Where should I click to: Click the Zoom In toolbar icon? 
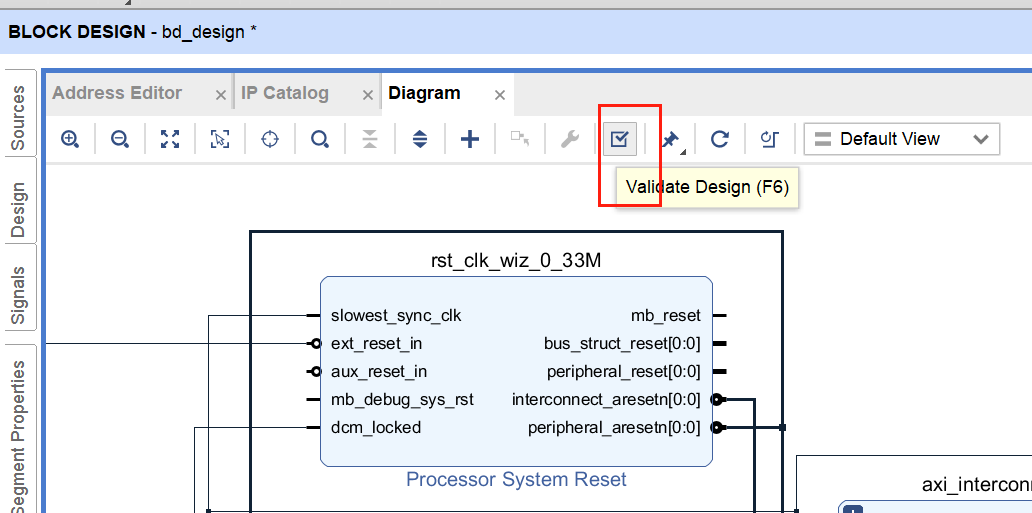tap(70, 139)
